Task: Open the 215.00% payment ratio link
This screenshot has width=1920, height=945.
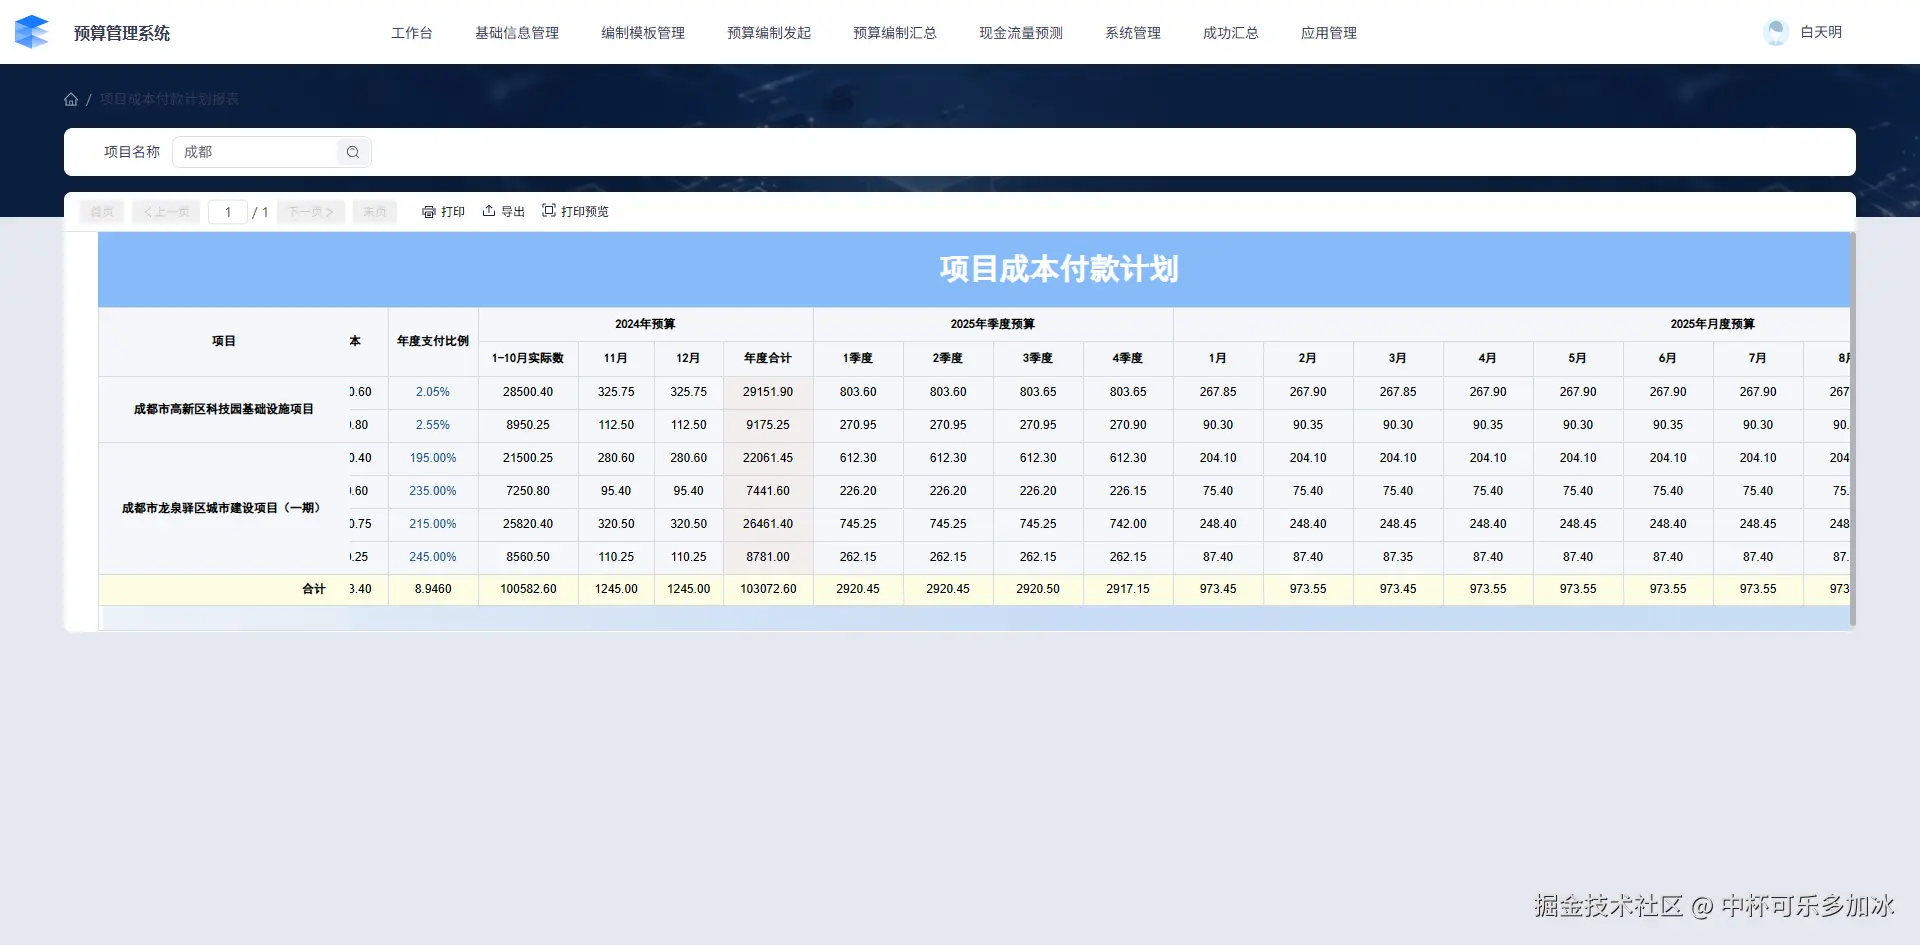Action: click(433, 524)
